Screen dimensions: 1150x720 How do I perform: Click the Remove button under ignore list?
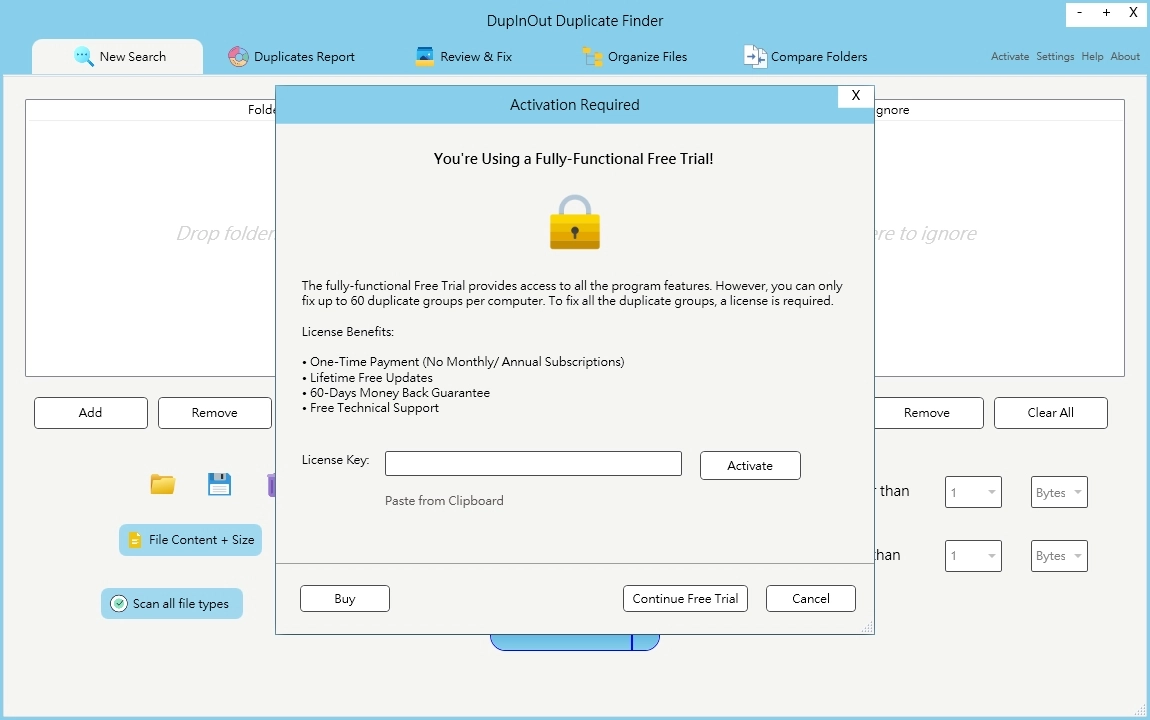927,413
